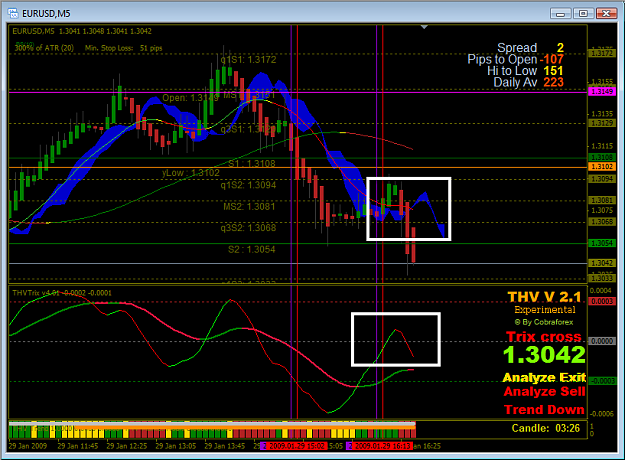Click the large green 1.3042 price readout
Screen dimensions: 625x460
coord(544,354)
